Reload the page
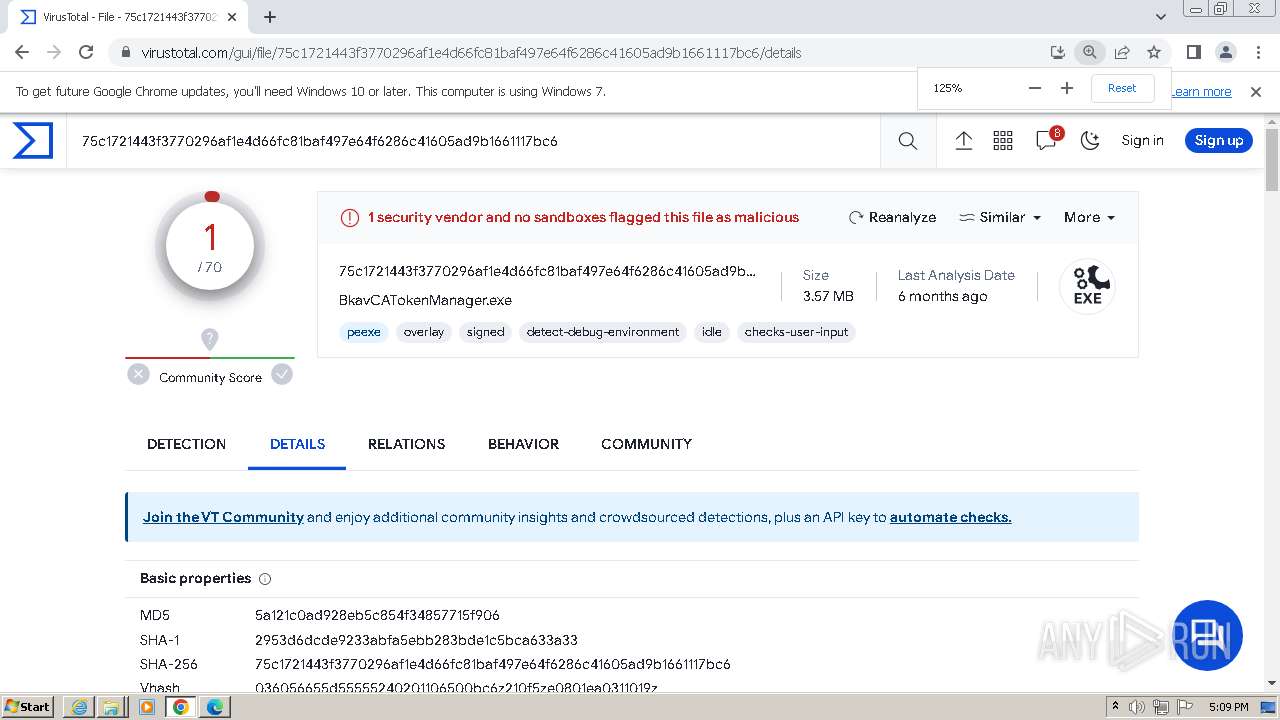 point(86,52)
